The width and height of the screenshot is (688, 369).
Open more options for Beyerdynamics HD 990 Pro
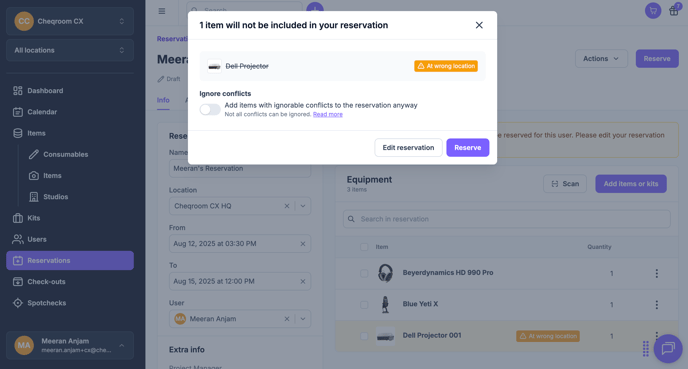point(656,273)
